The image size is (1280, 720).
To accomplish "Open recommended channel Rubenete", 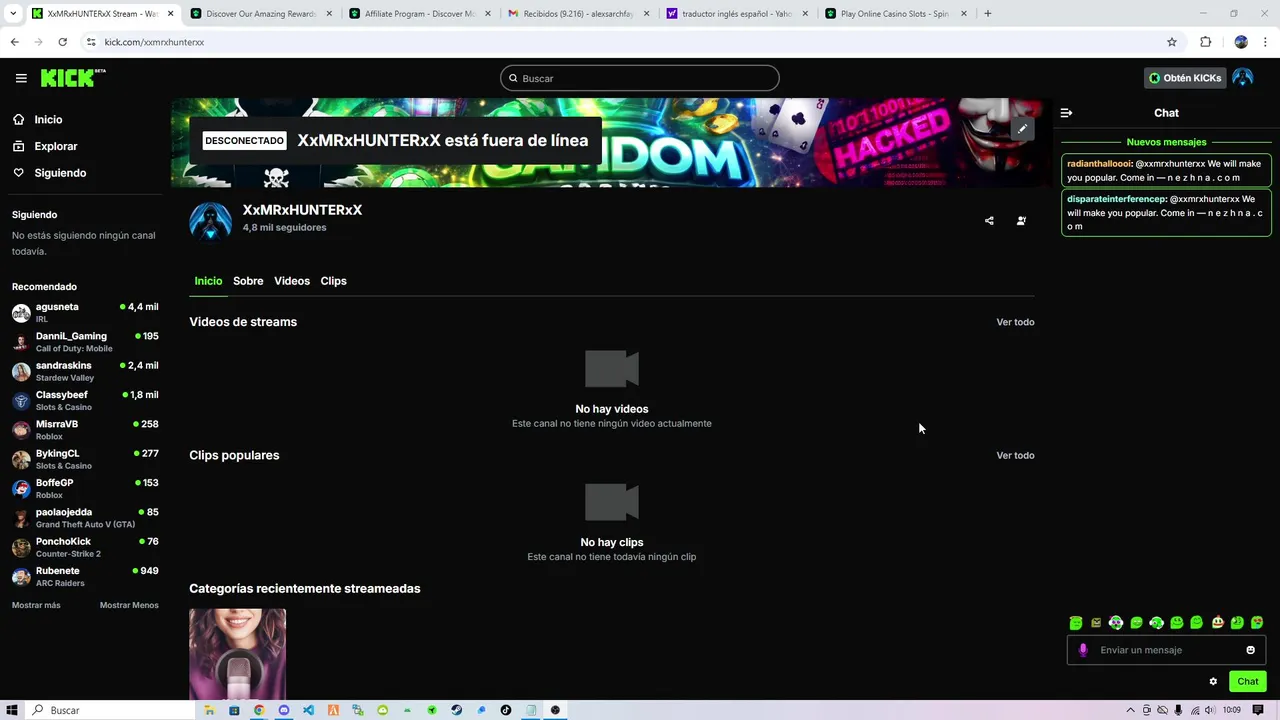I will (x=85, y=576).
